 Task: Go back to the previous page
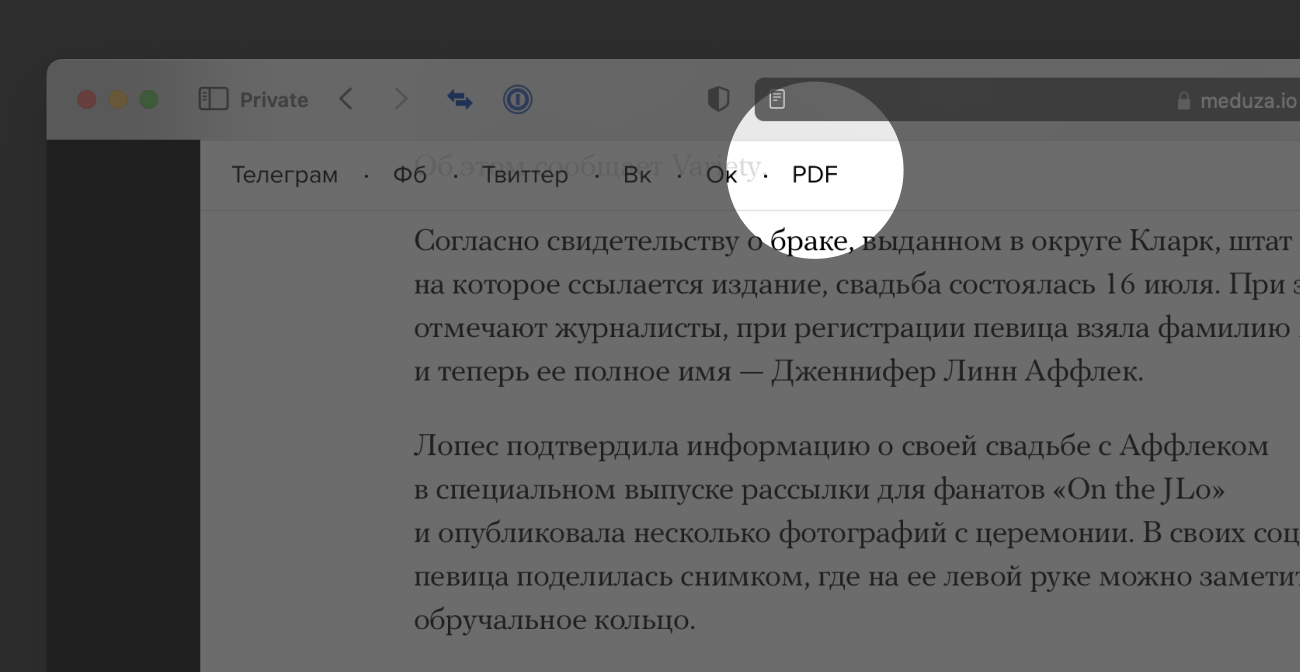[346, 99]
